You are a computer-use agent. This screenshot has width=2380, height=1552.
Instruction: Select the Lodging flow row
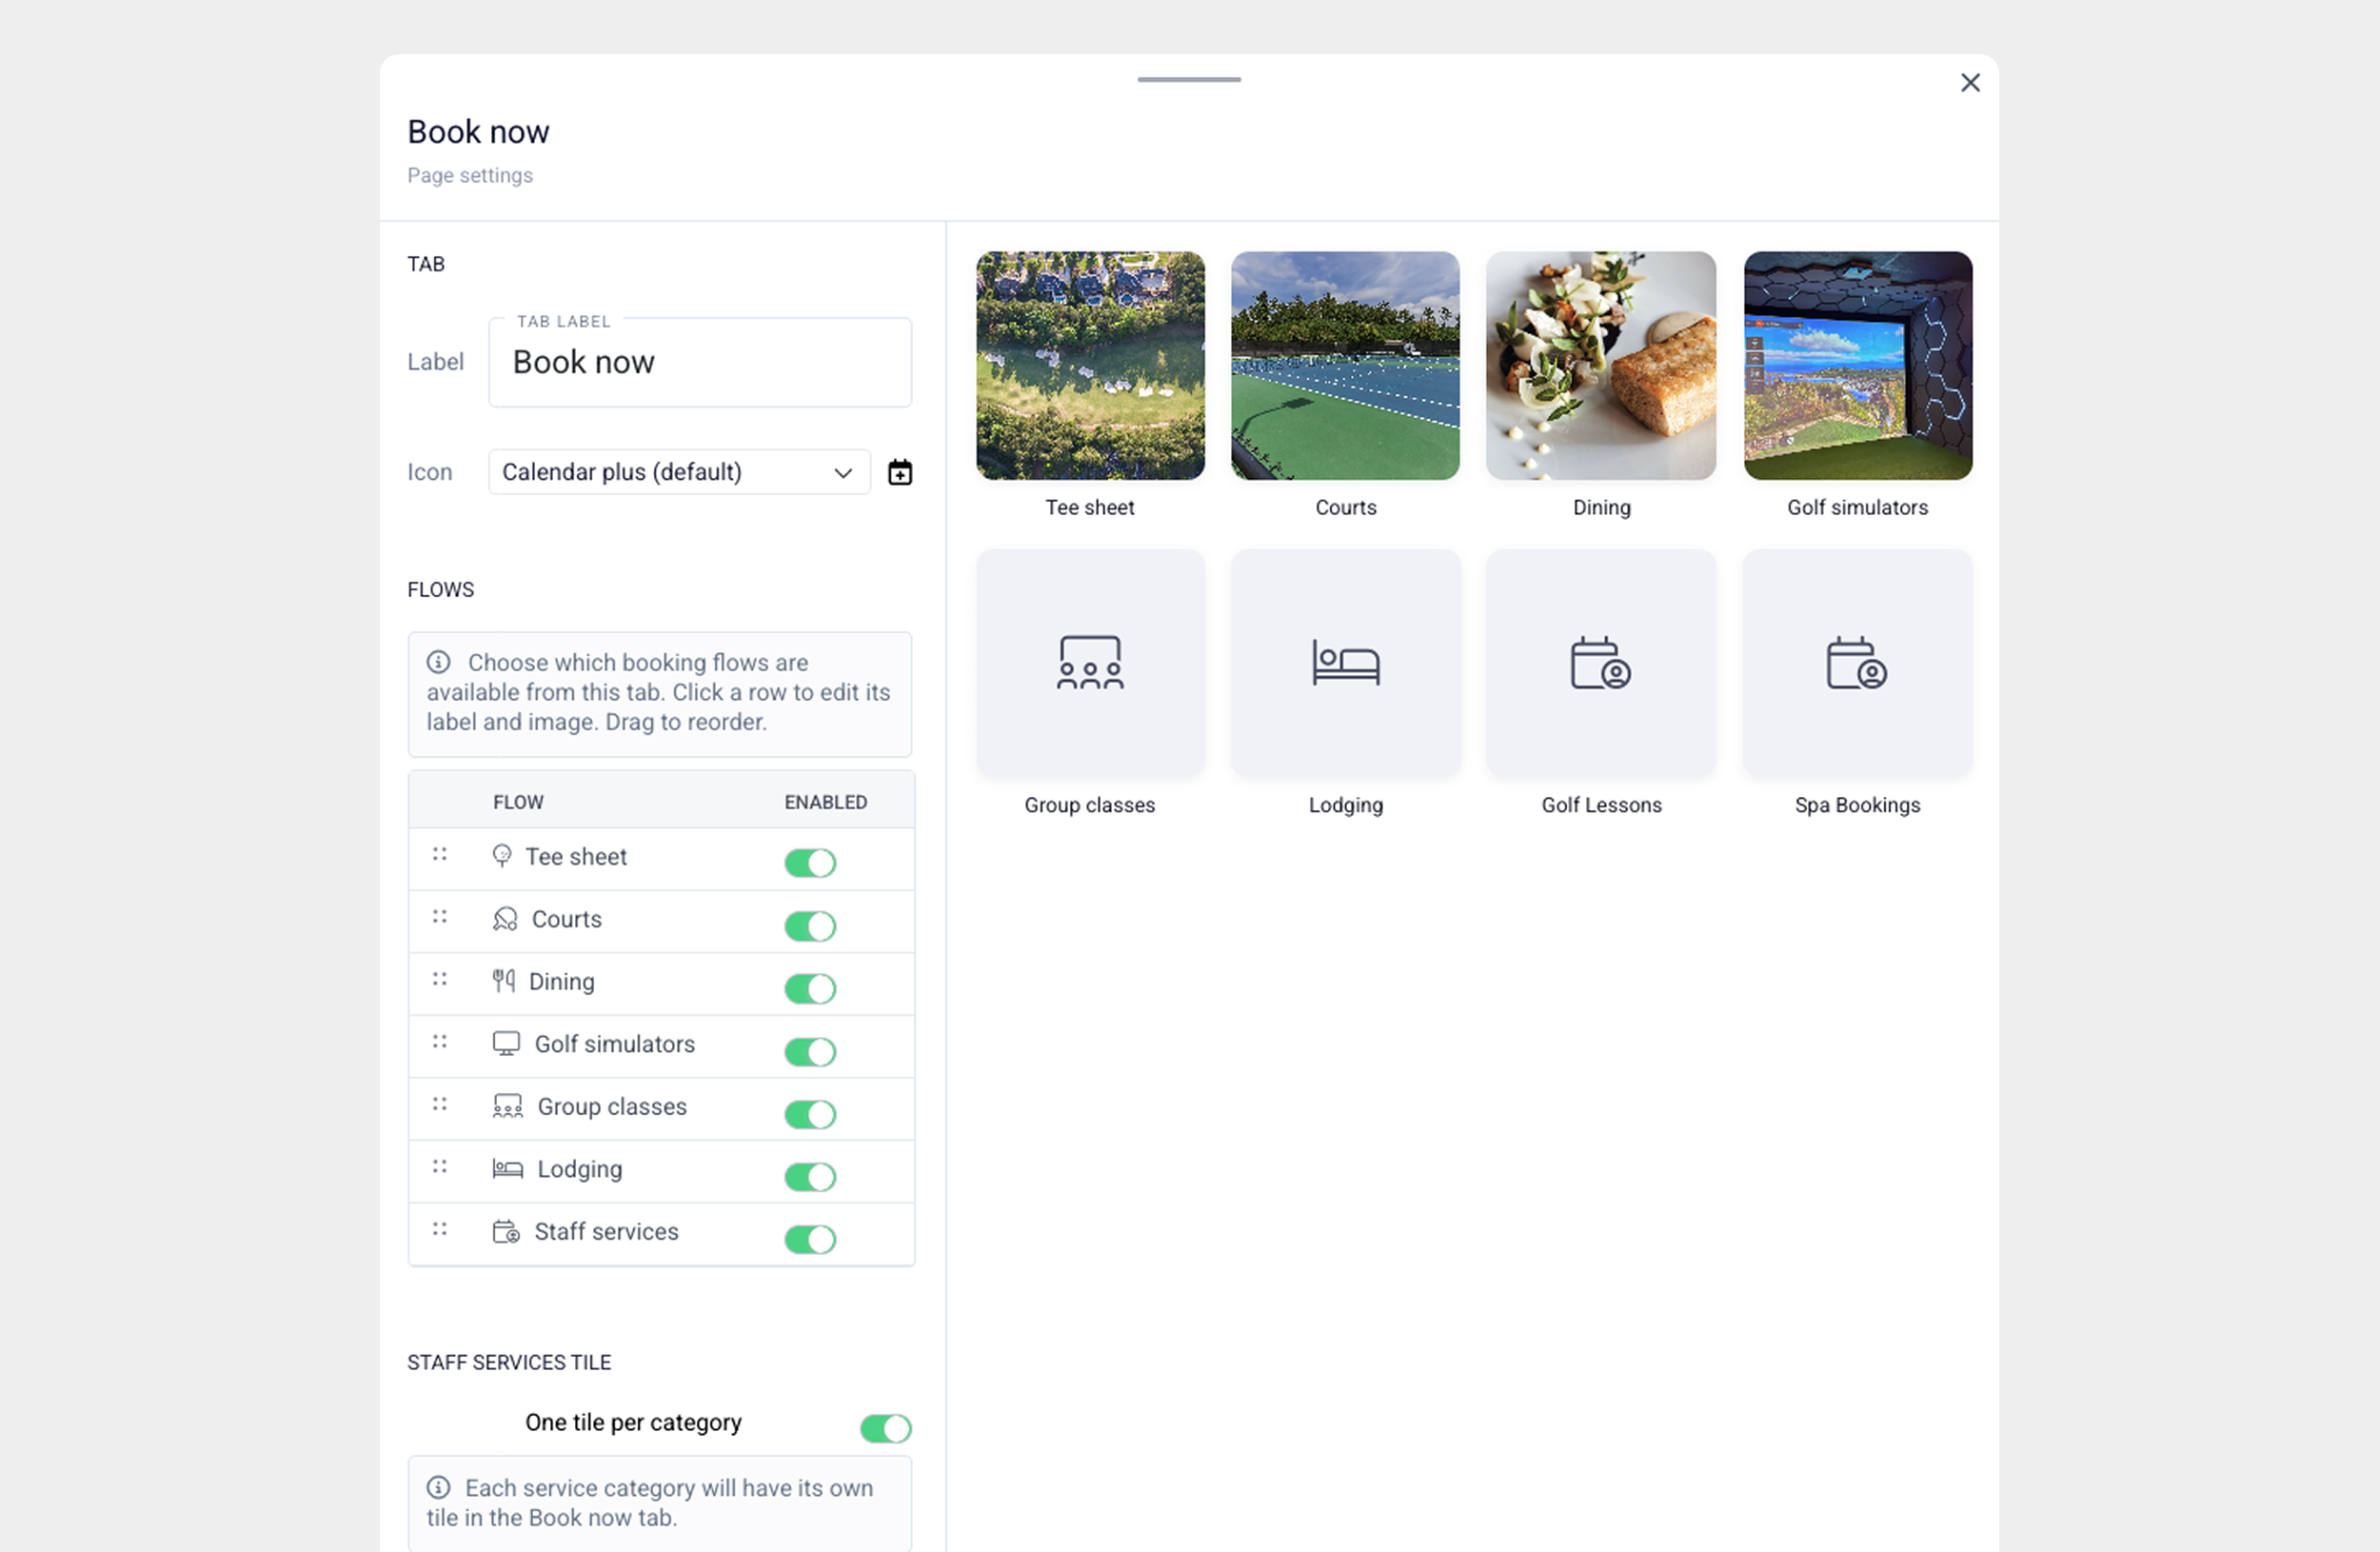pyautogui.click(x=579, y=1169)
